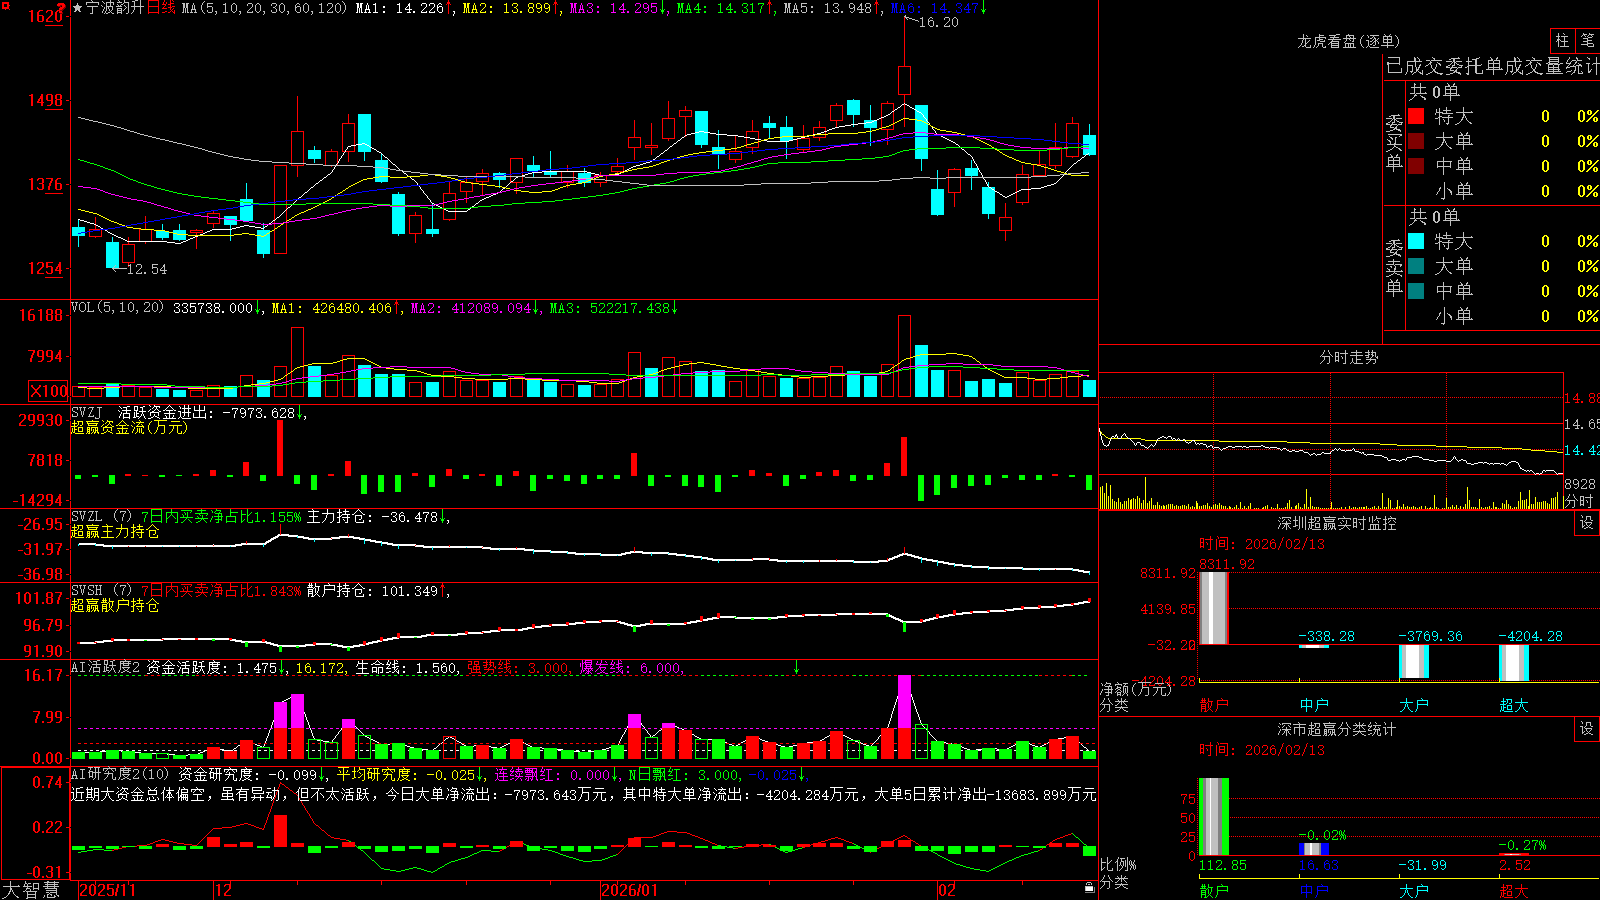Viewport: 1600px width, 900px height.
Task: Click the SVZL (7) indicator name
Action: click(101, 517)
